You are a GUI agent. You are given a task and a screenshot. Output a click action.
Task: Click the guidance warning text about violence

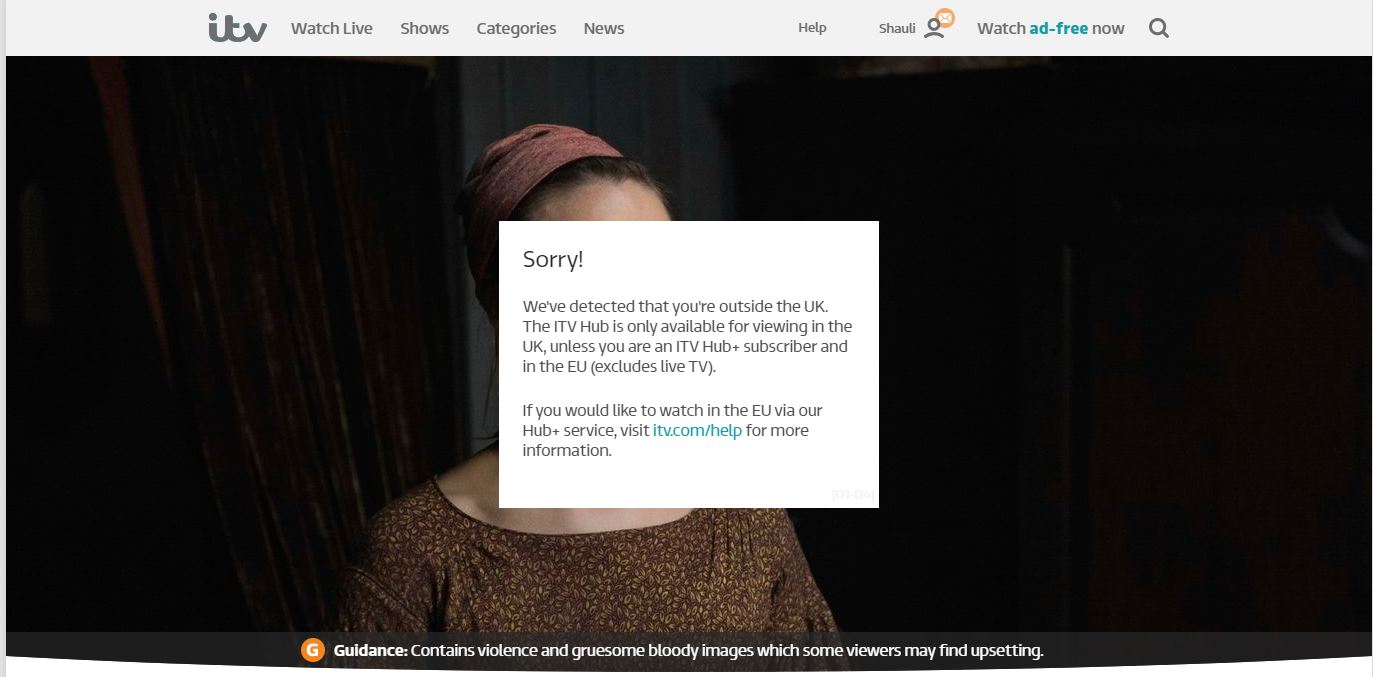(x=689, y=651)
